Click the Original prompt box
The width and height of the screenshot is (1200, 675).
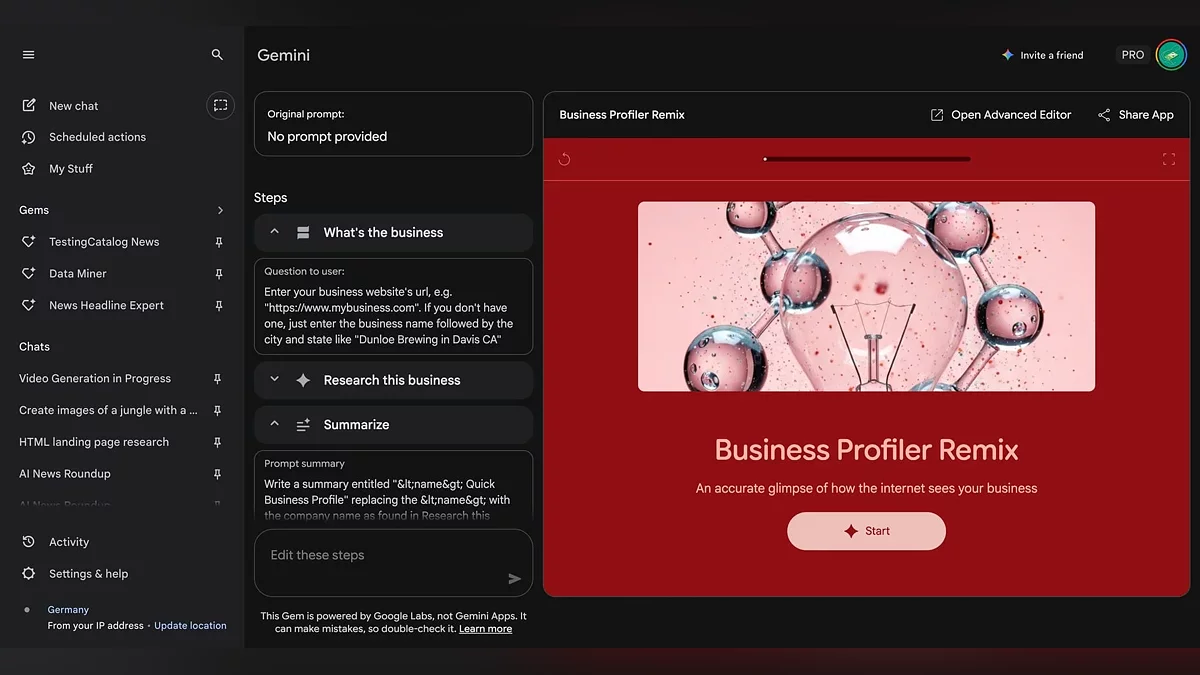(x=393, y=125)
